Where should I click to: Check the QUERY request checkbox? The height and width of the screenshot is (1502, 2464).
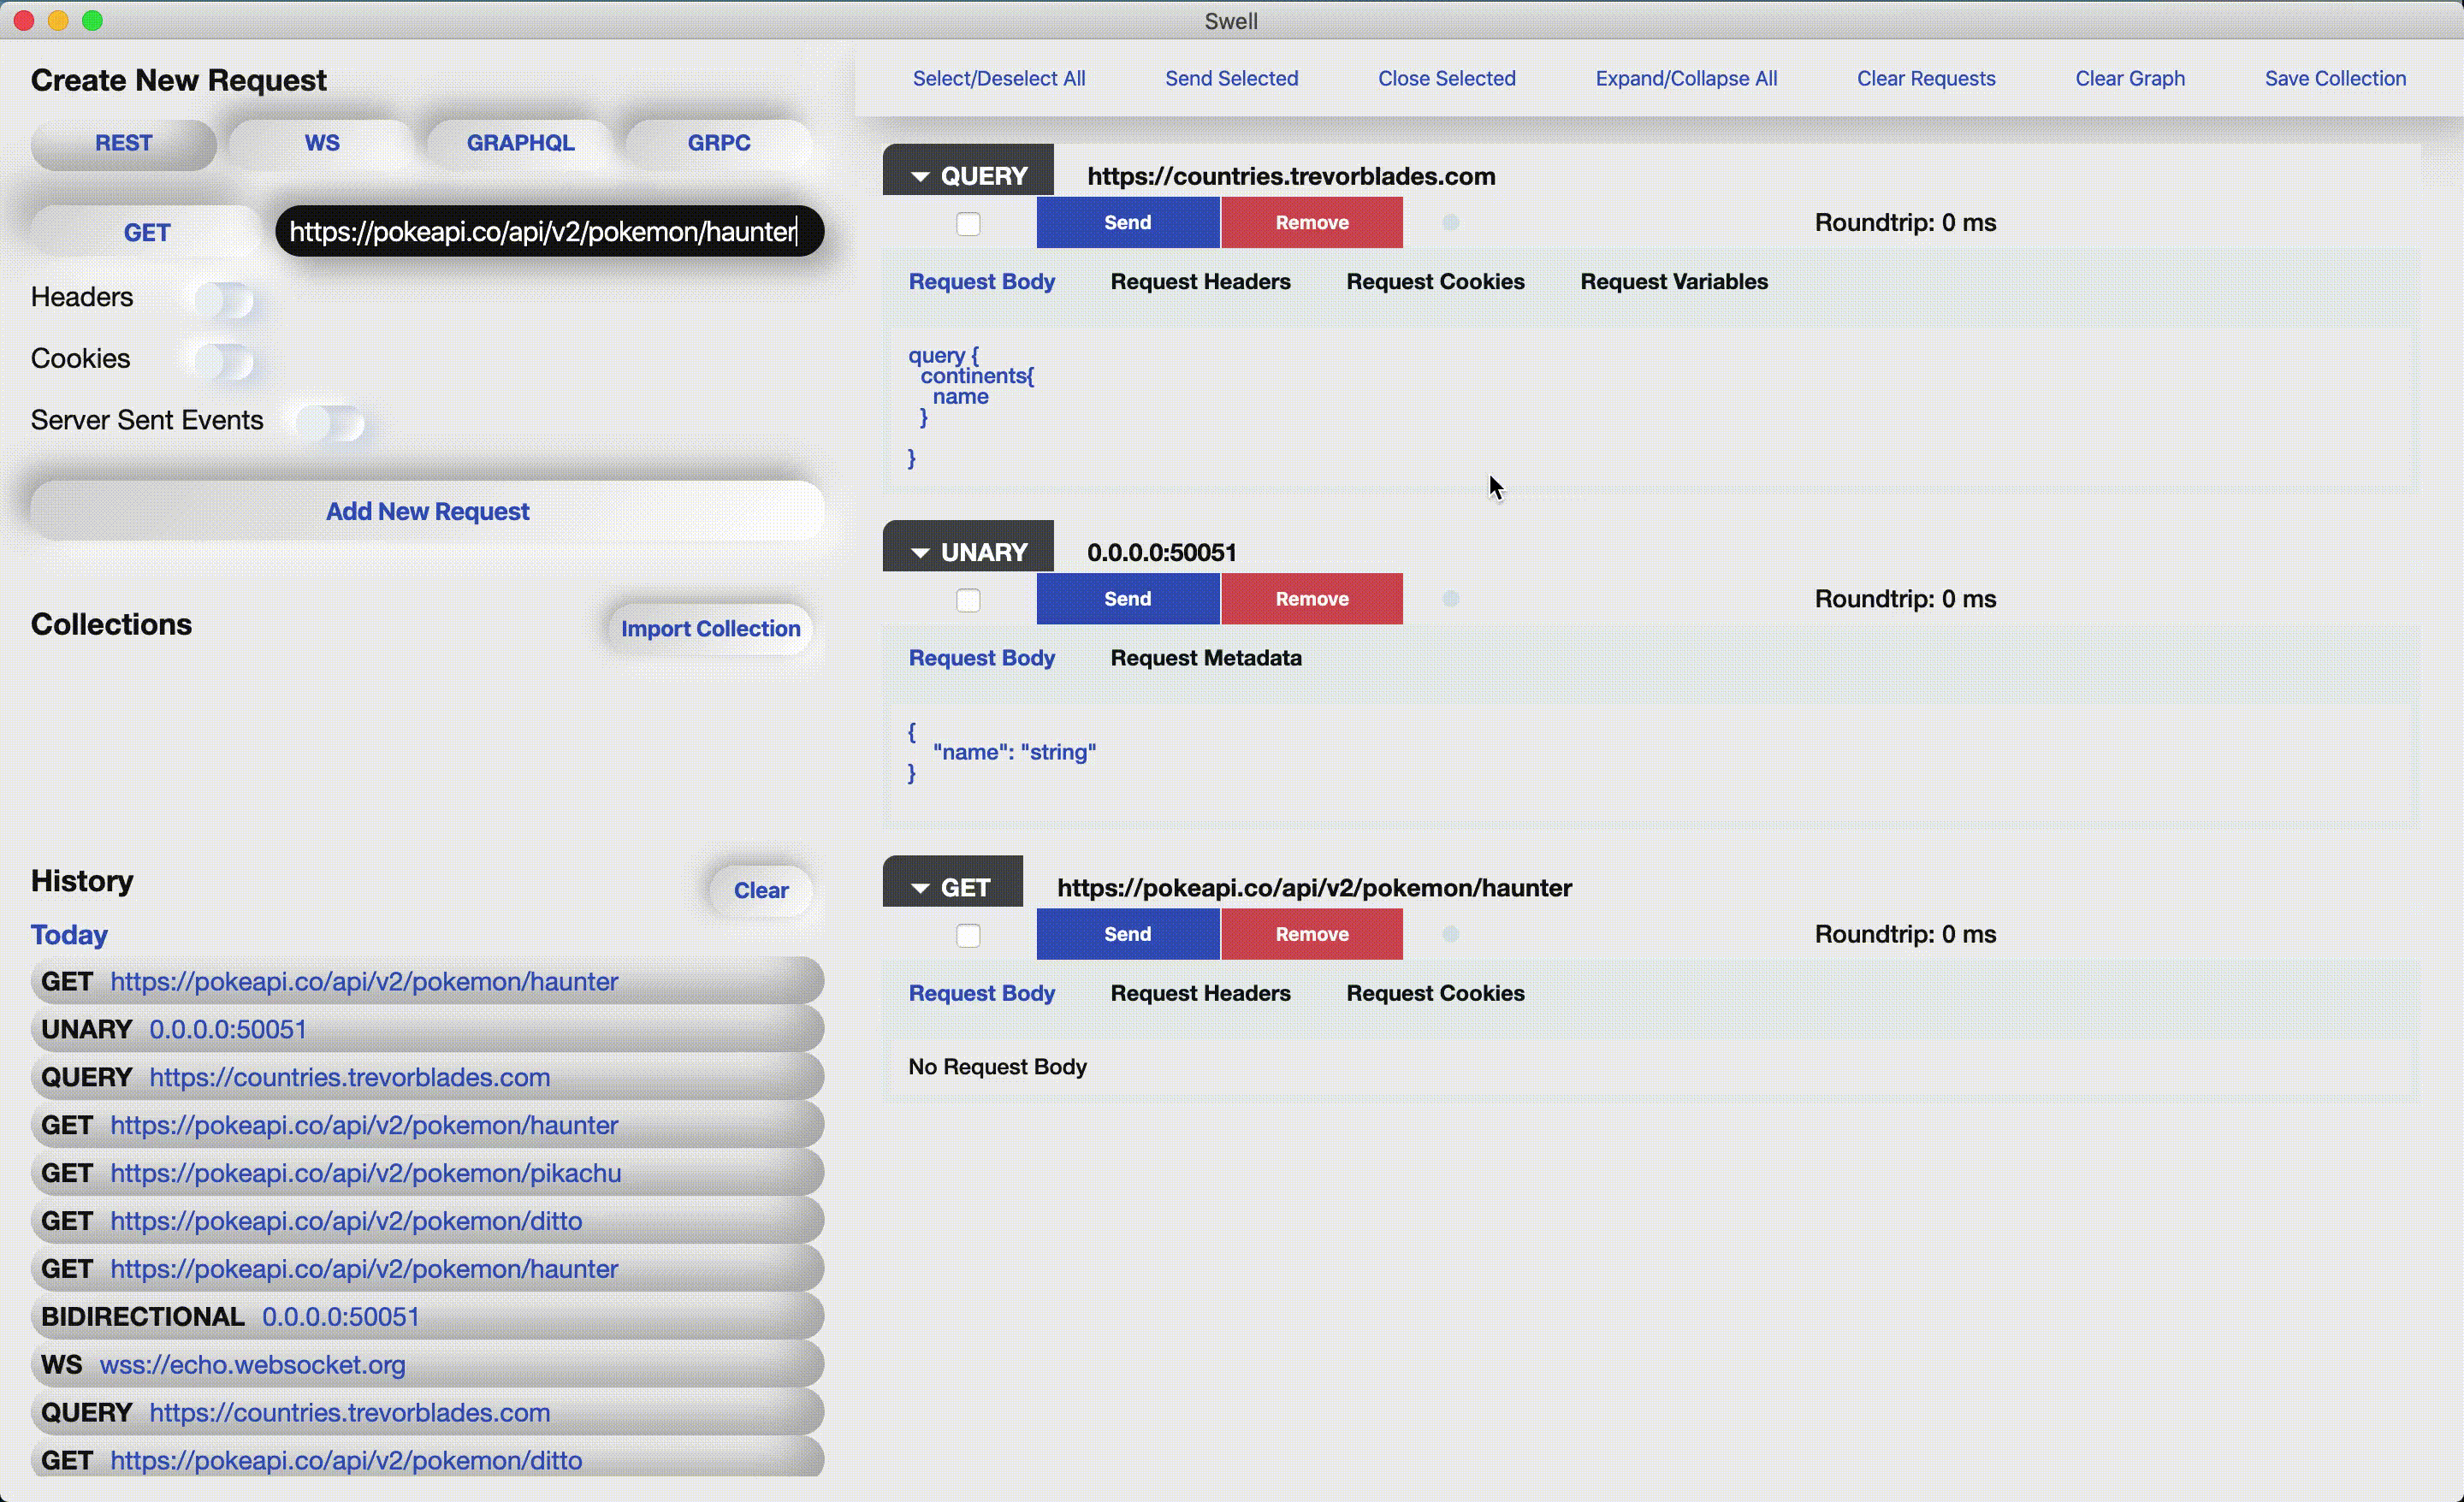(967, 224)
